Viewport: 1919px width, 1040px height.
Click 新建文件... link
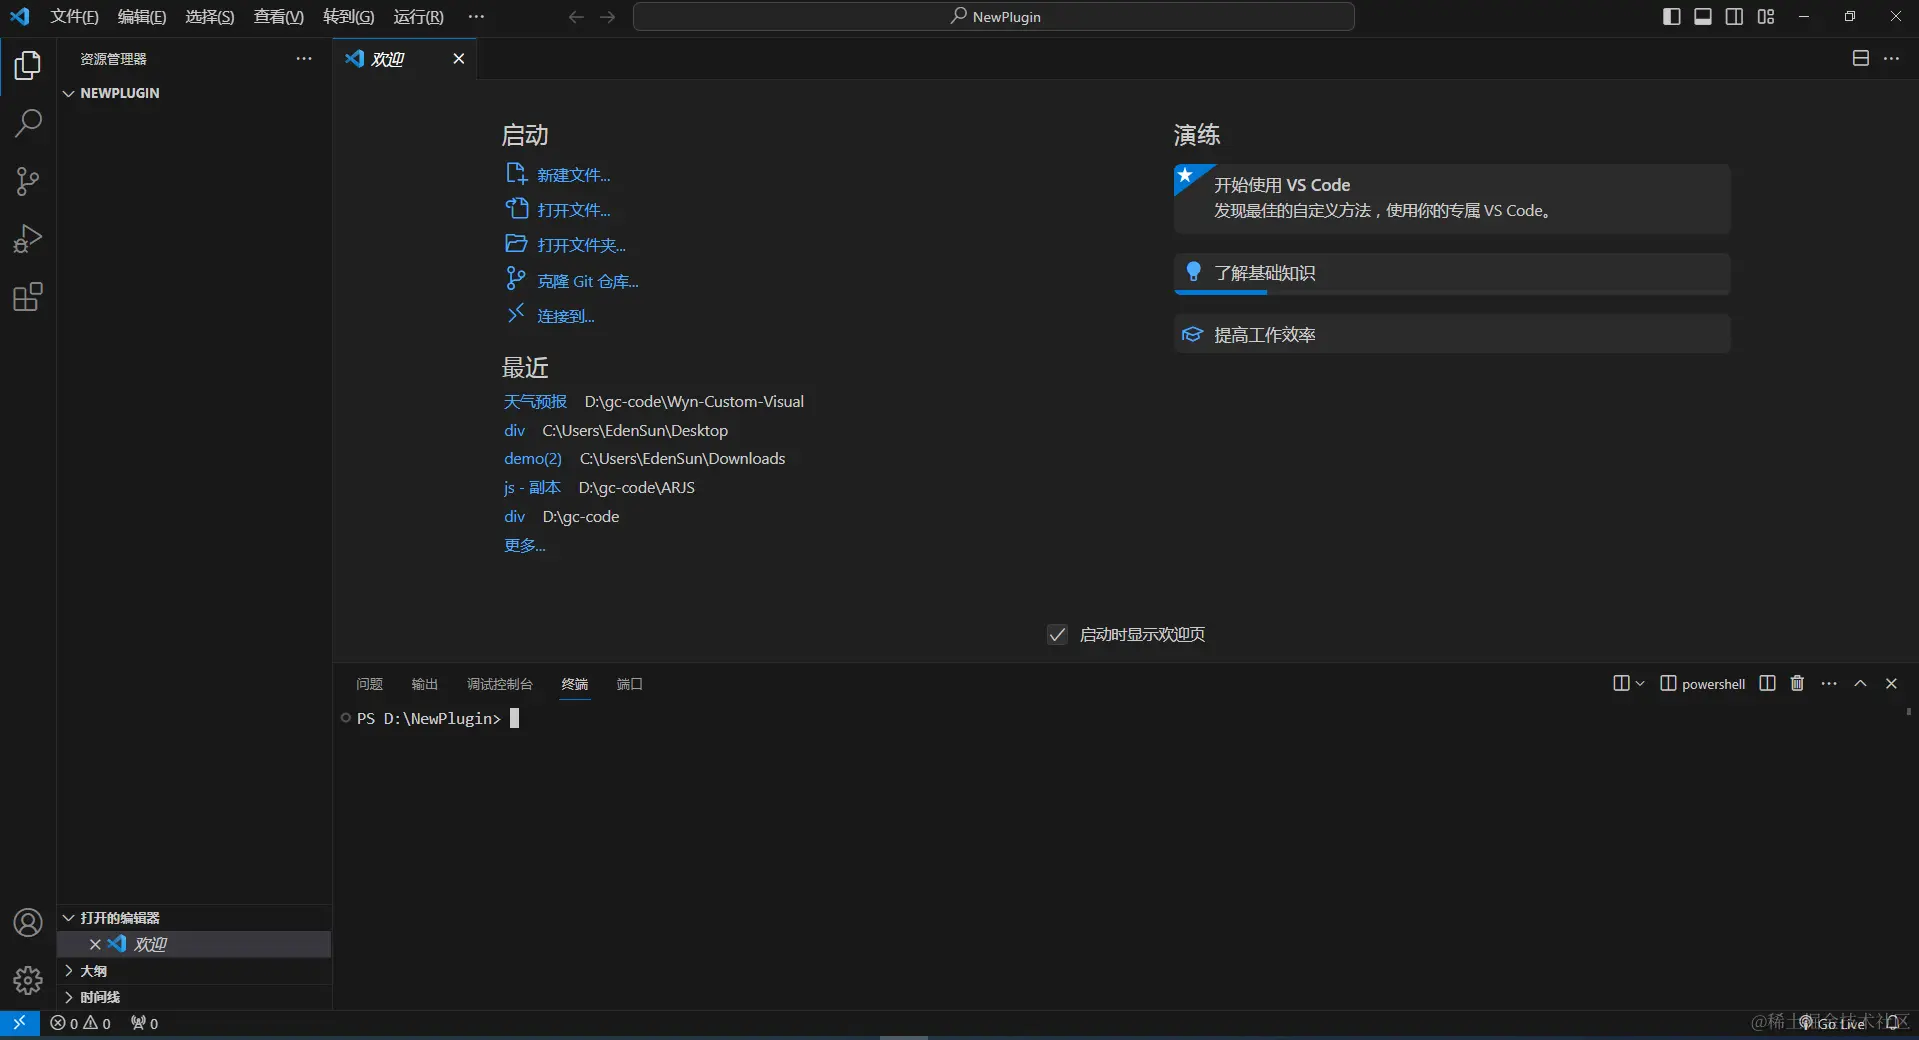(x=574, y=175)
